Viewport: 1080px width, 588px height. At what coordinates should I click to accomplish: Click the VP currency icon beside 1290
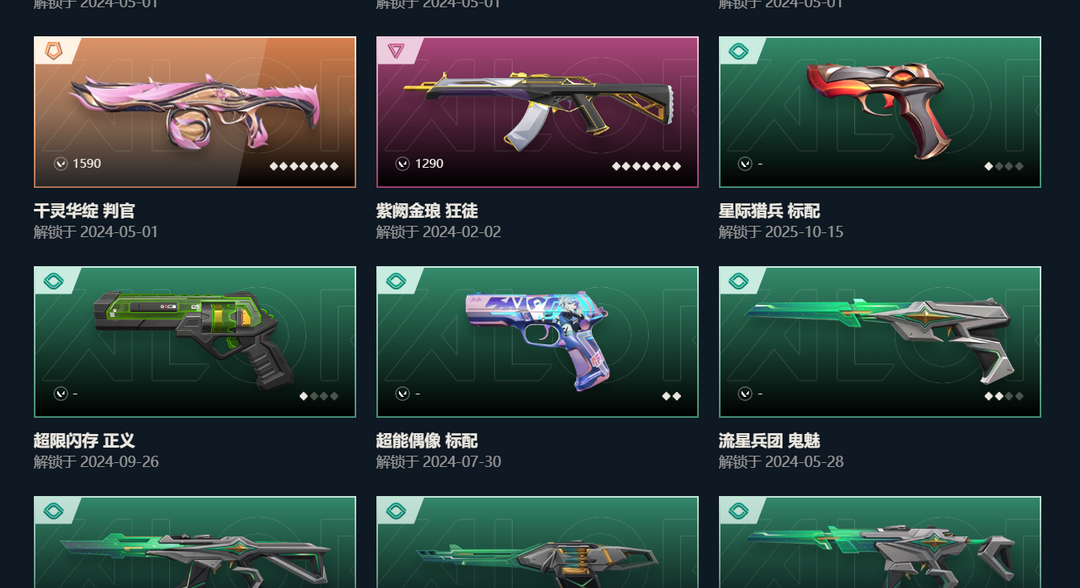403,164
